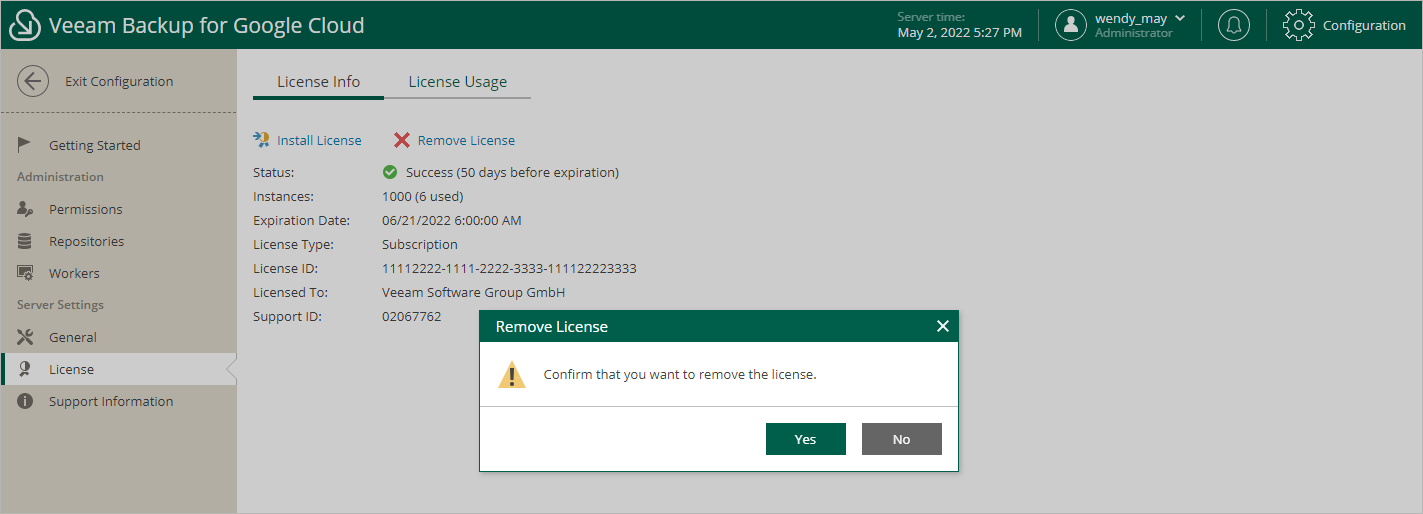This screenshot has height=514, width=1423.
Task: Select License in the sidebar
Action: click(119, 369)
